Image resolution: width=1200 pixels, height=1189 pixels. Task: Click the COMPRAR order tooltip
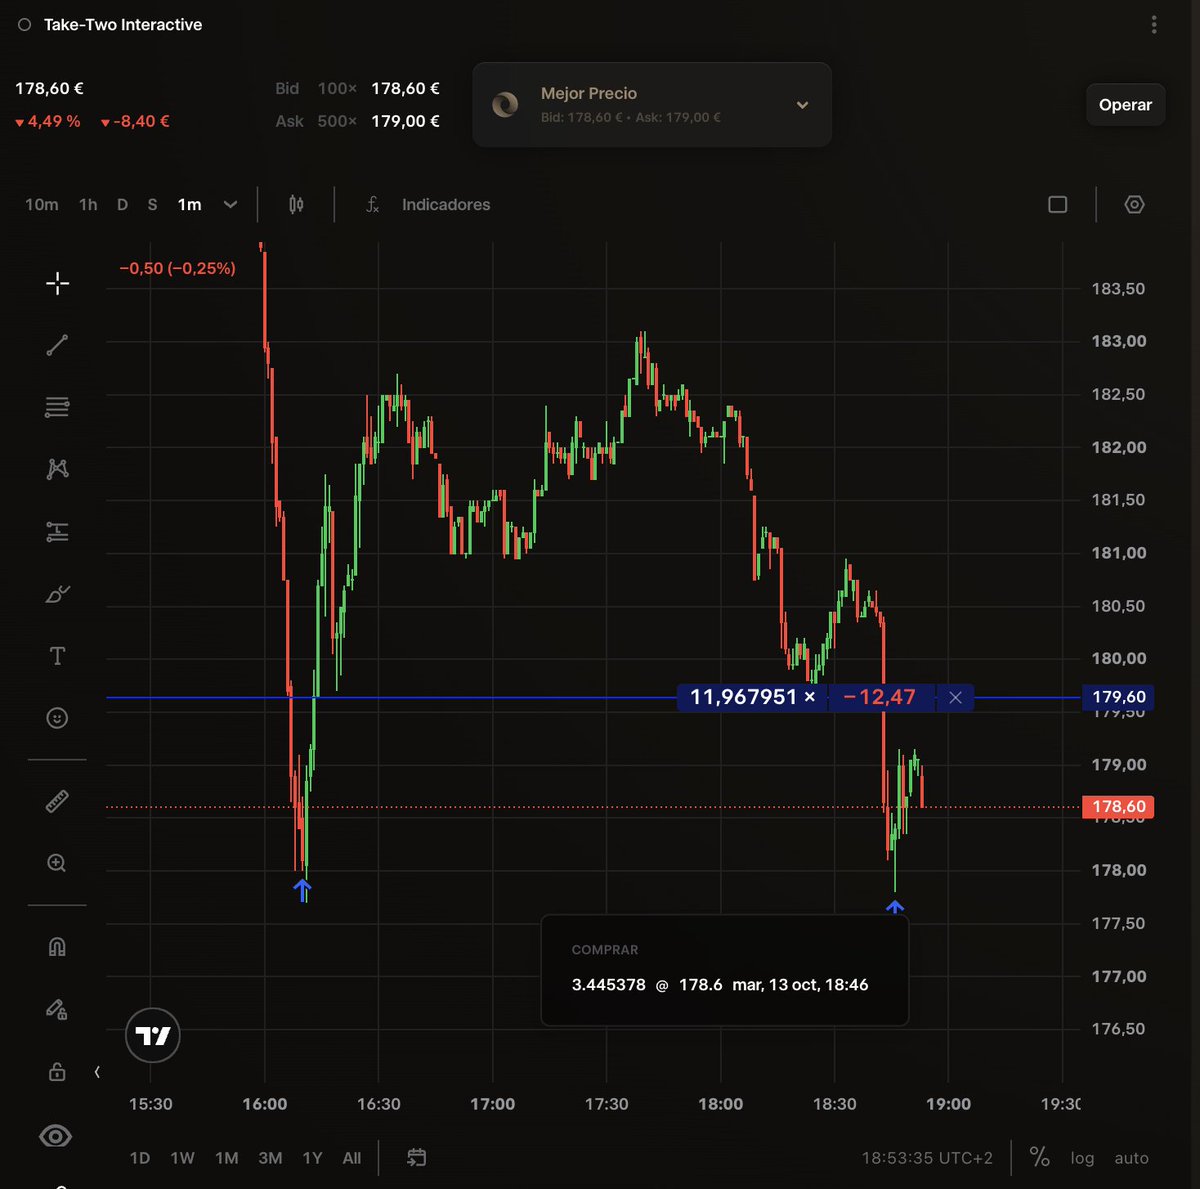click(x=725, y=970)
